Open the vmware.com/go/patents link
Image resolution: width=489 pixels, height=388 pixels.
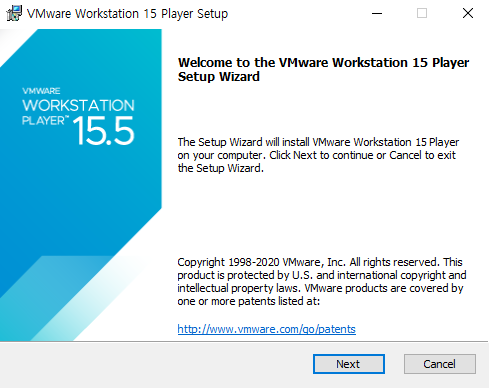coord(266,329)
